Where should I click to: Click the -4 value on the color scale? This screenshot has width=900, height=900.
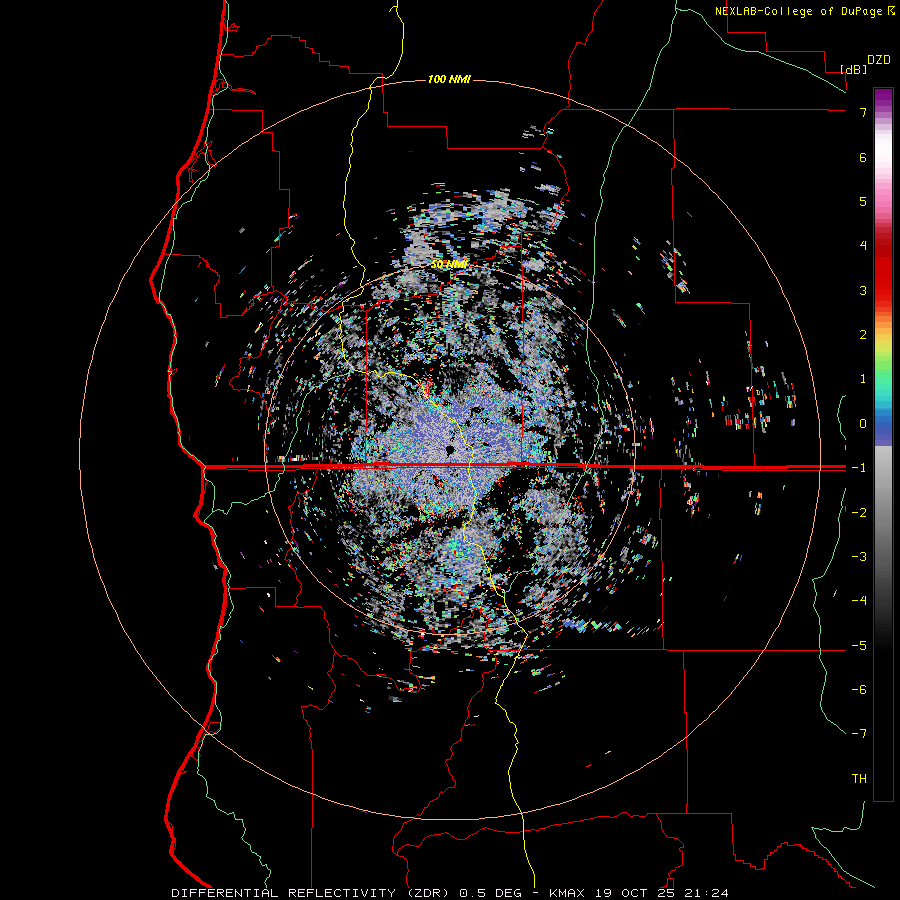(859, 600)
